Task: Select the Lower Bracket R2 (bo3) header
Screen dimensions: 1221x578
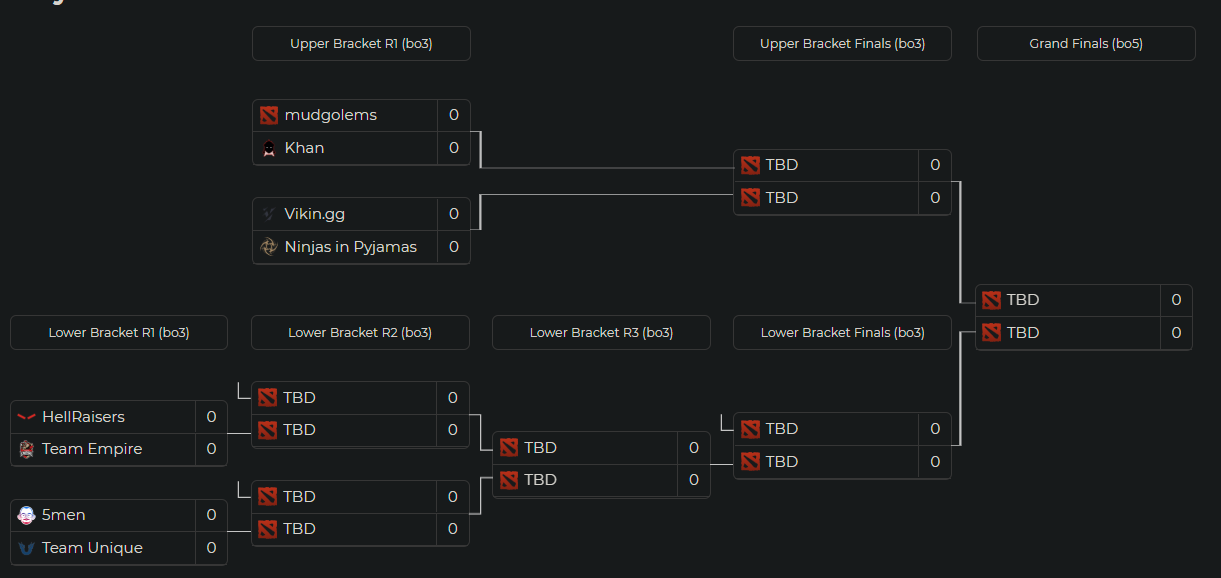Action: click(x=360, y=333)
